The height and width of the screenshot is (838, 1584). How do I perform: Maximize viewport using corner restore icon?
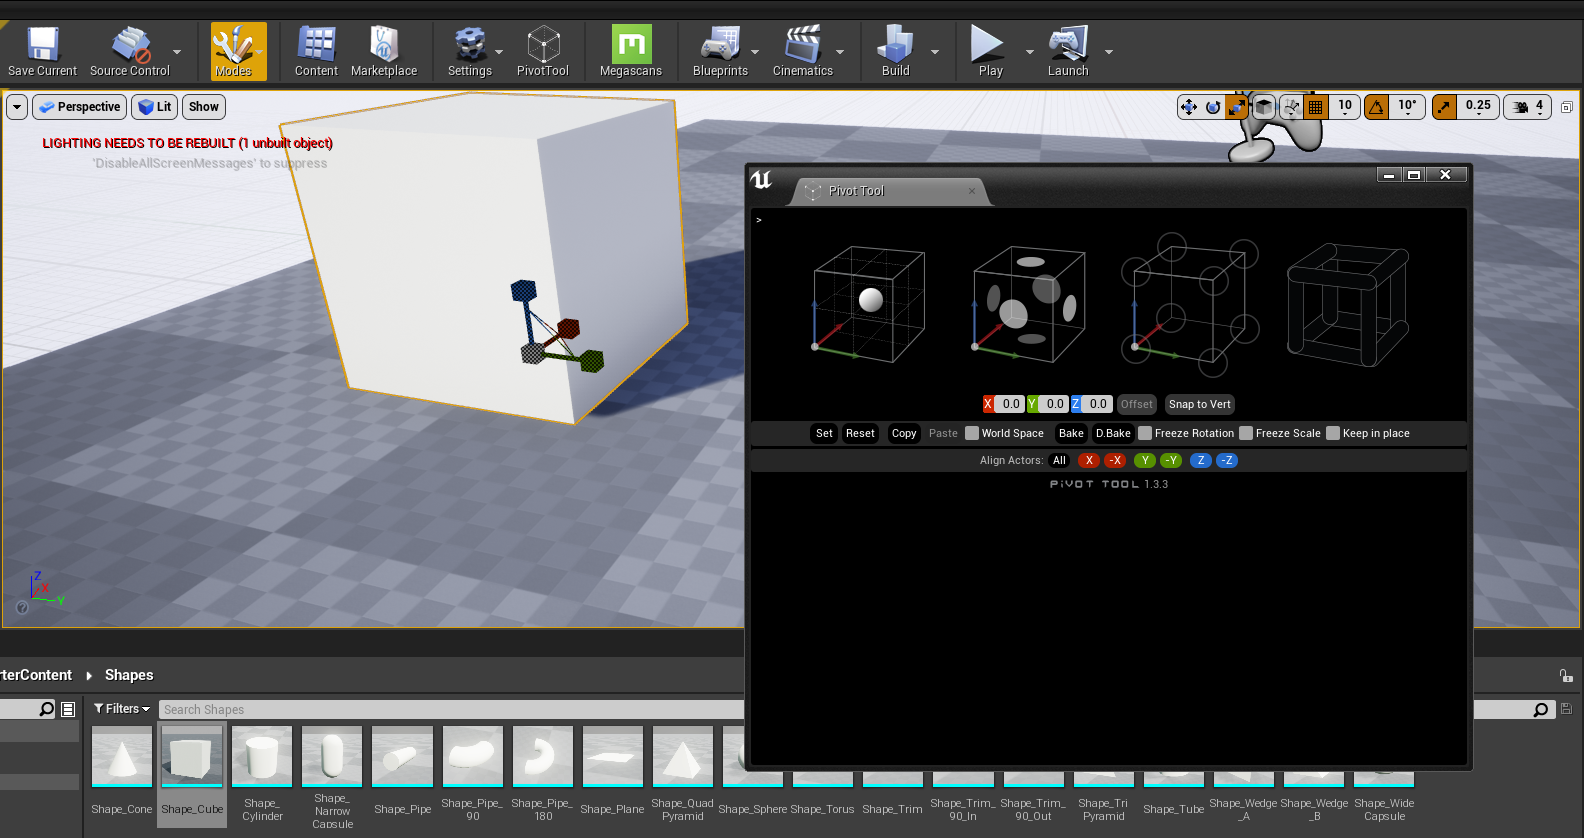pos(1567,107)
